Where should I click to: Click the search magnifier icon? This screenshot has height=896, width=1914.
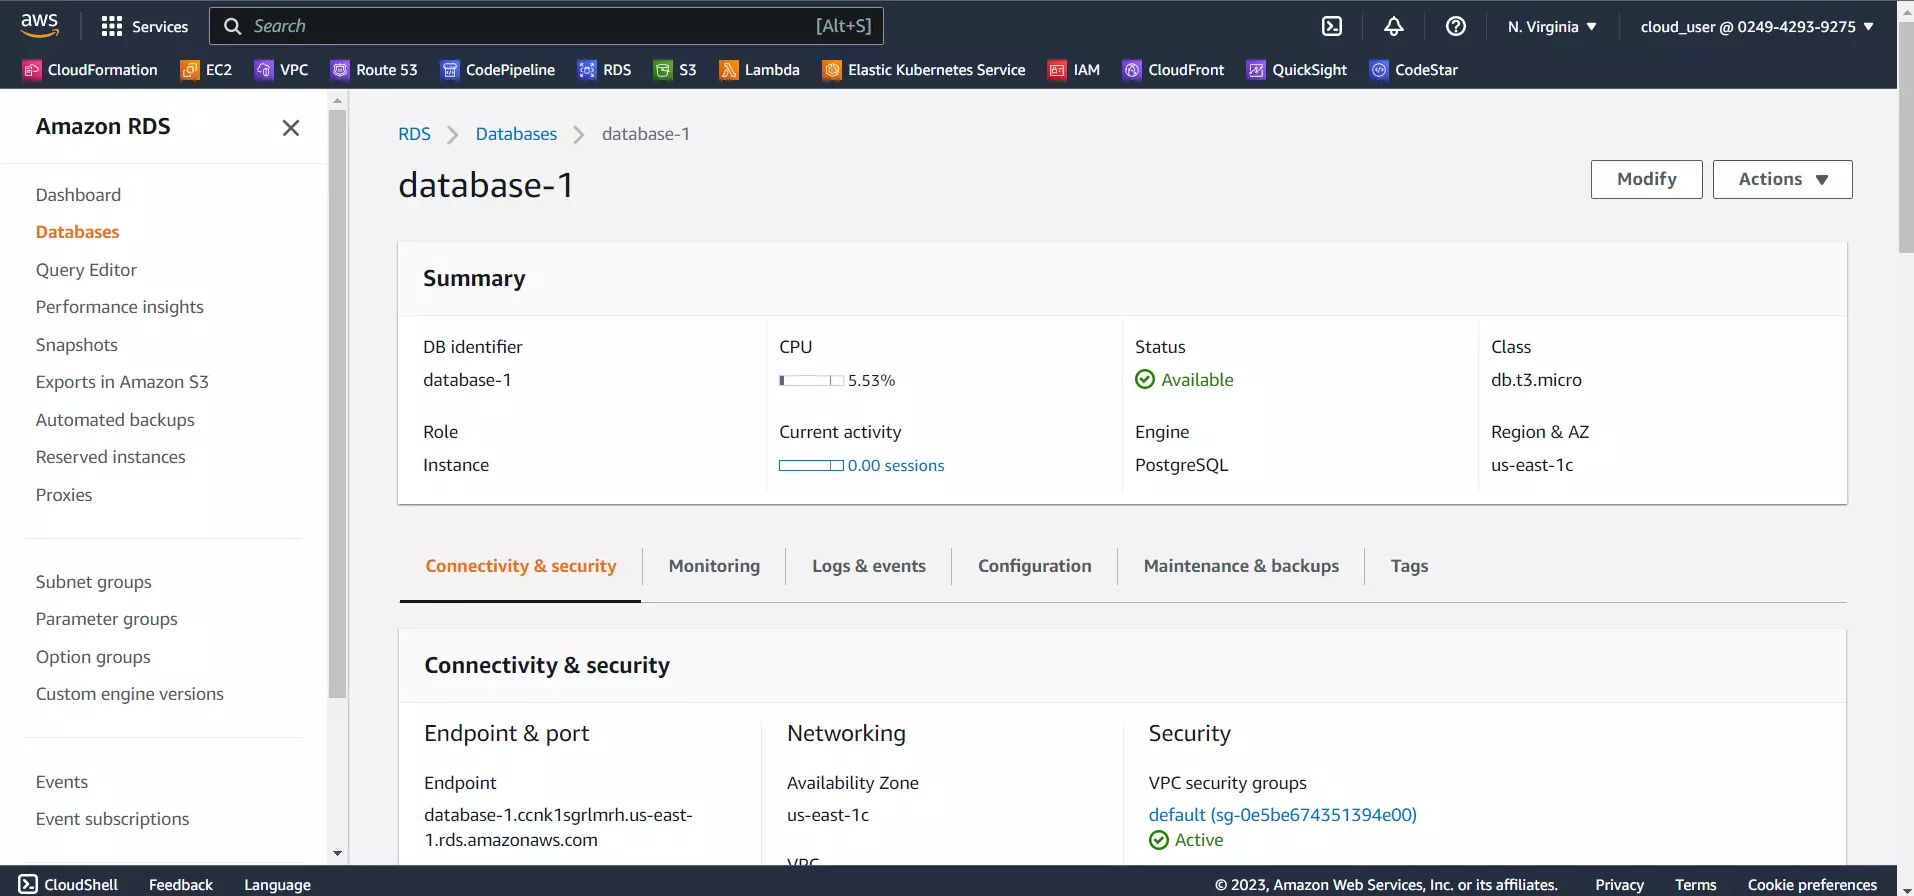(x=233, y=26)
